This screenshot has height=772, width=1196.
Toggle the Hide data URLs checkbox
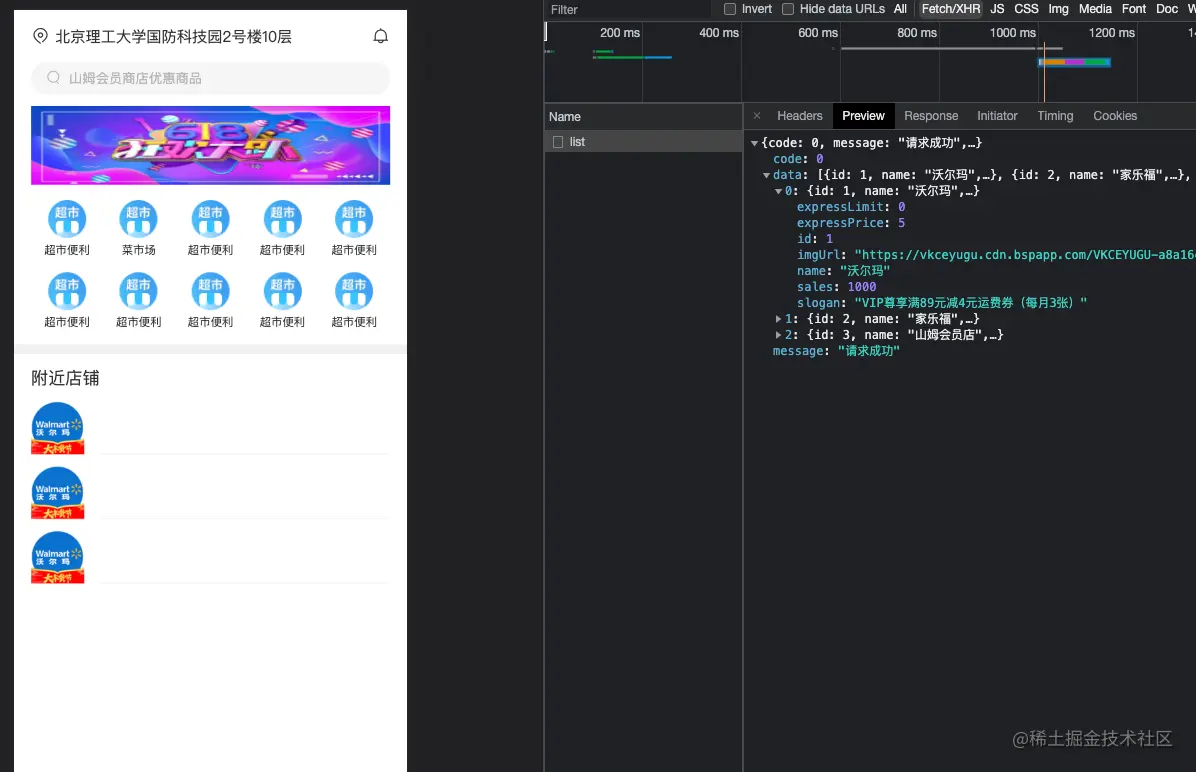tap(788, 9)
